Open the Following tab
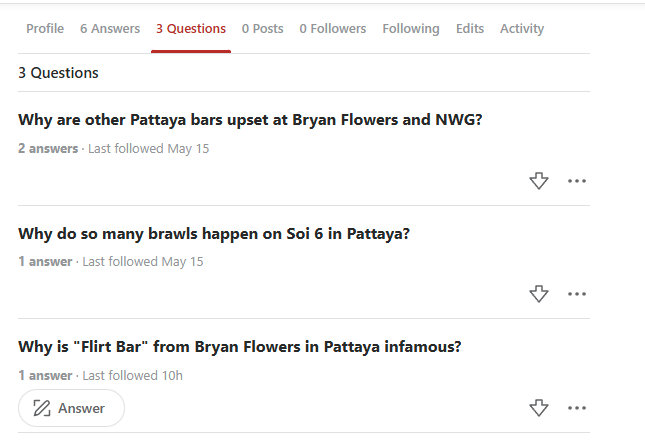Viewport: 645px width, 443px height. 411,28
